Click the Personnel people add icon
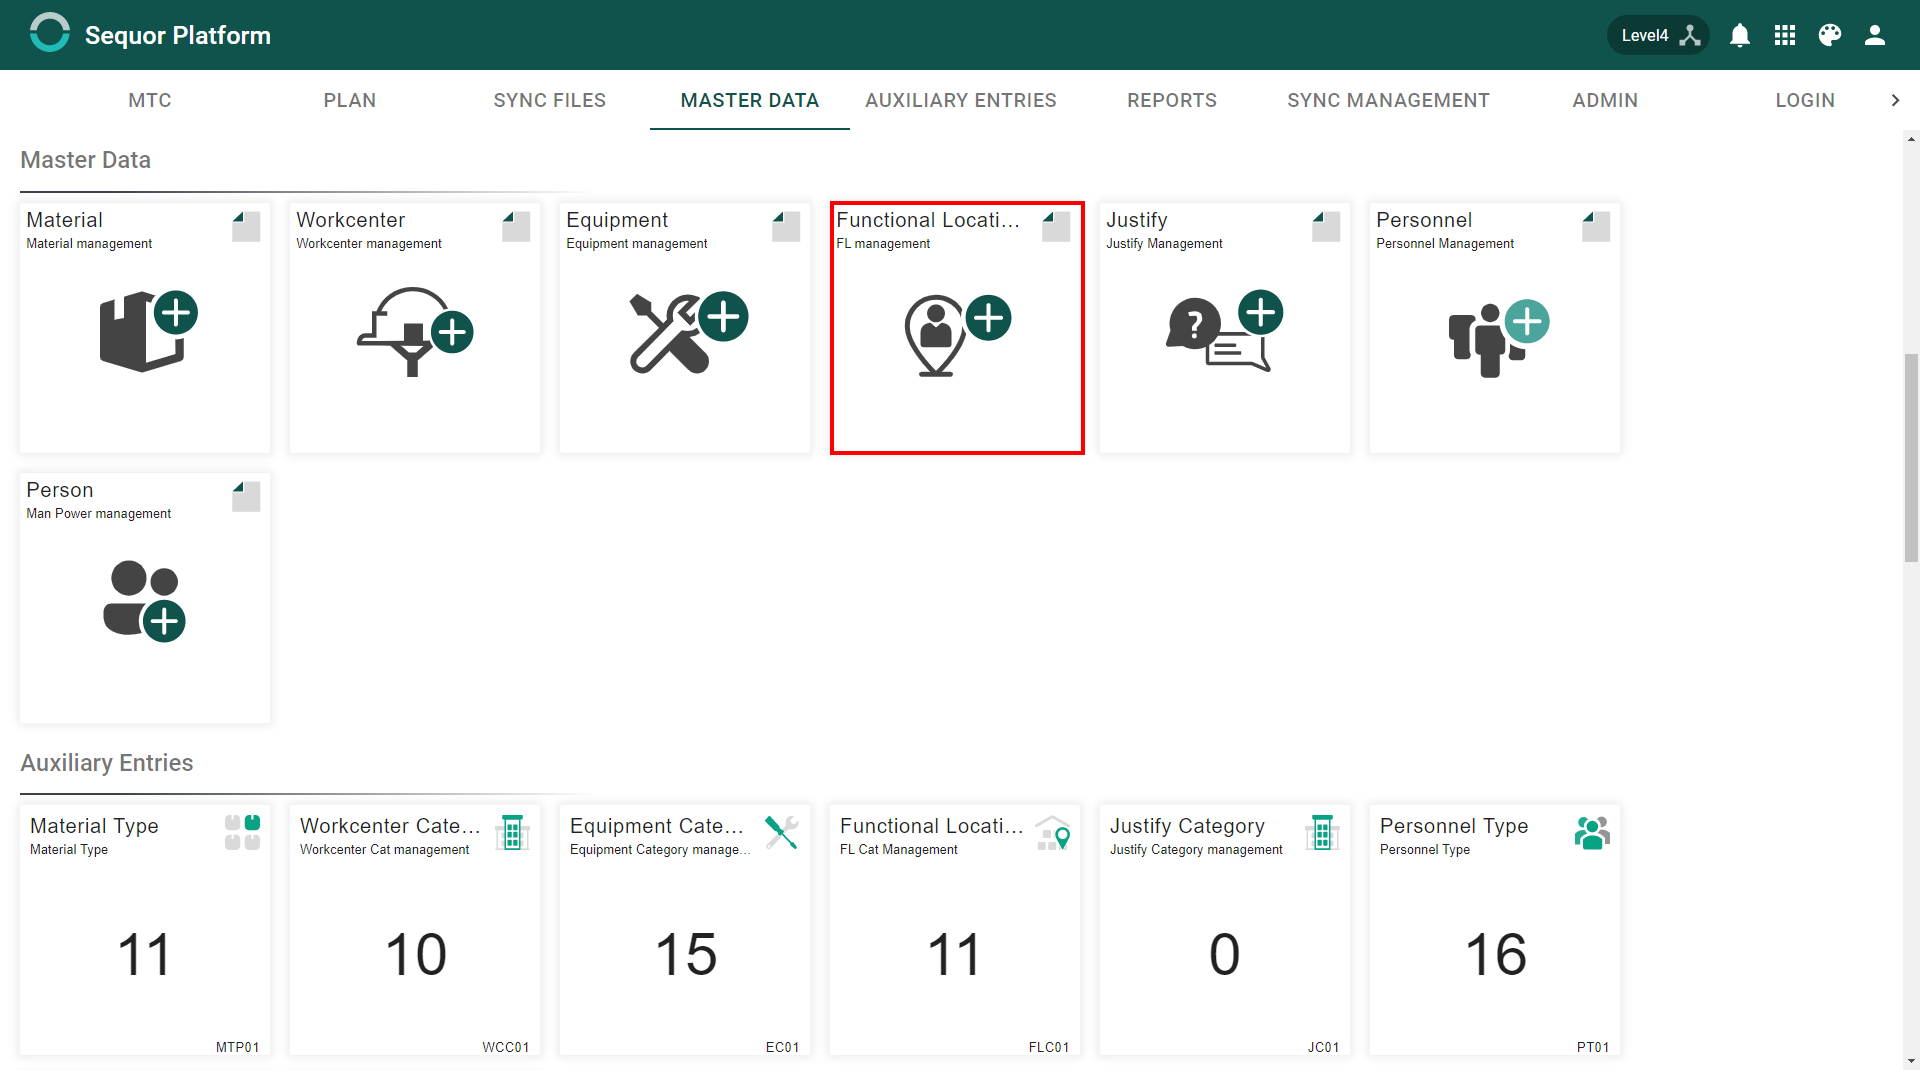 click(x=1498, y=338)
